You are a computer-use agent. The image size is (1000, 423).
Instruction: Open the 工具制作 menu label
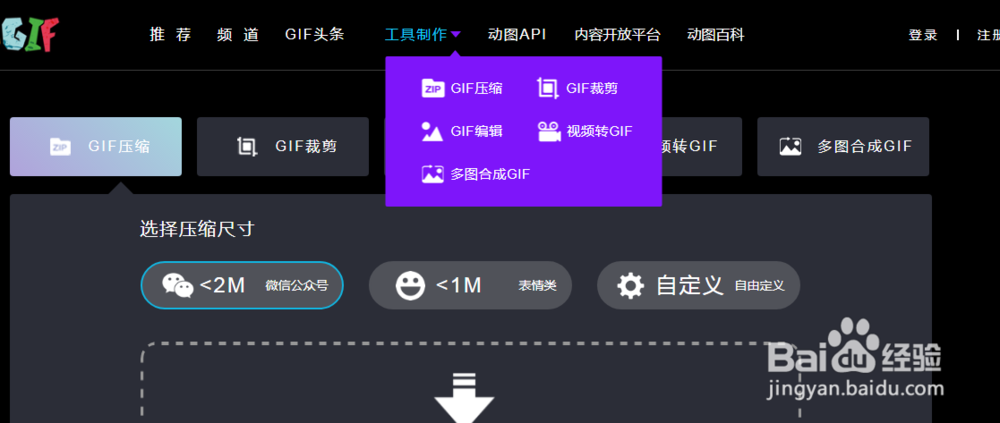pyautogui.click(x=416, y=34)
